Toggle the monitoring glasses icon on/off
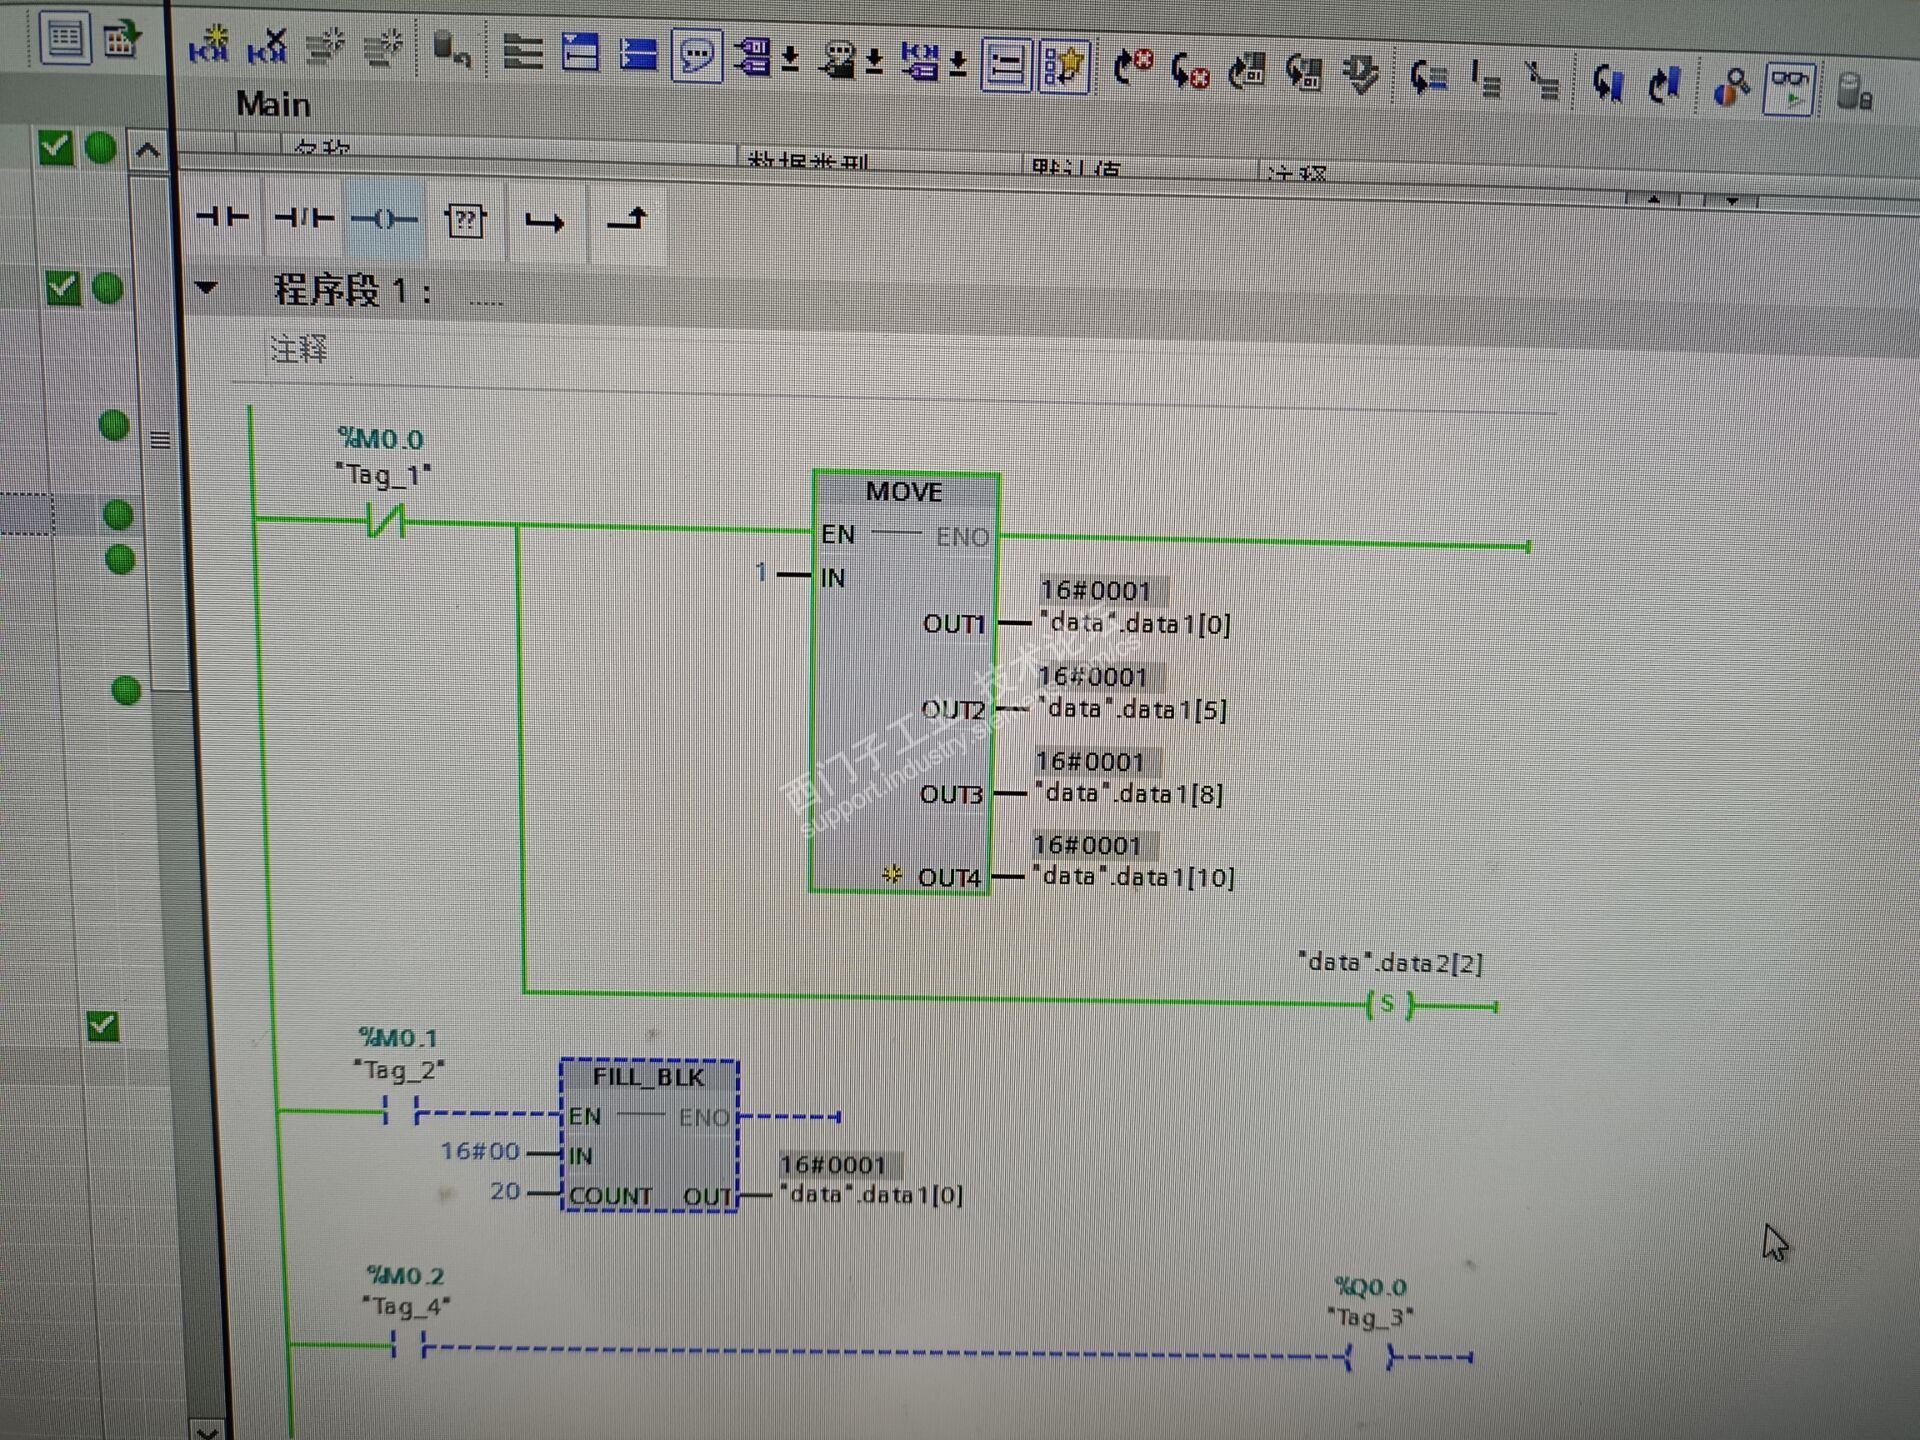This screenshot has width=1920, height=1440. (x=1788, y=88)
